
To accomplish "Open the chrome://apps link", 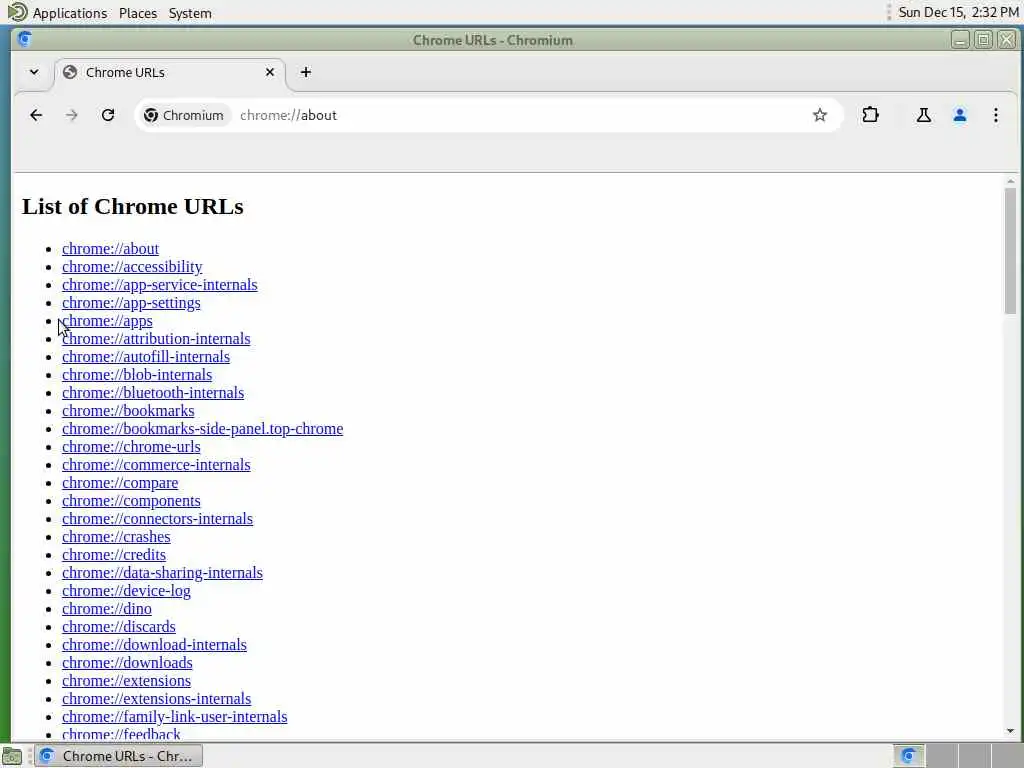I will pyautogui.click(x=107, y=321).
